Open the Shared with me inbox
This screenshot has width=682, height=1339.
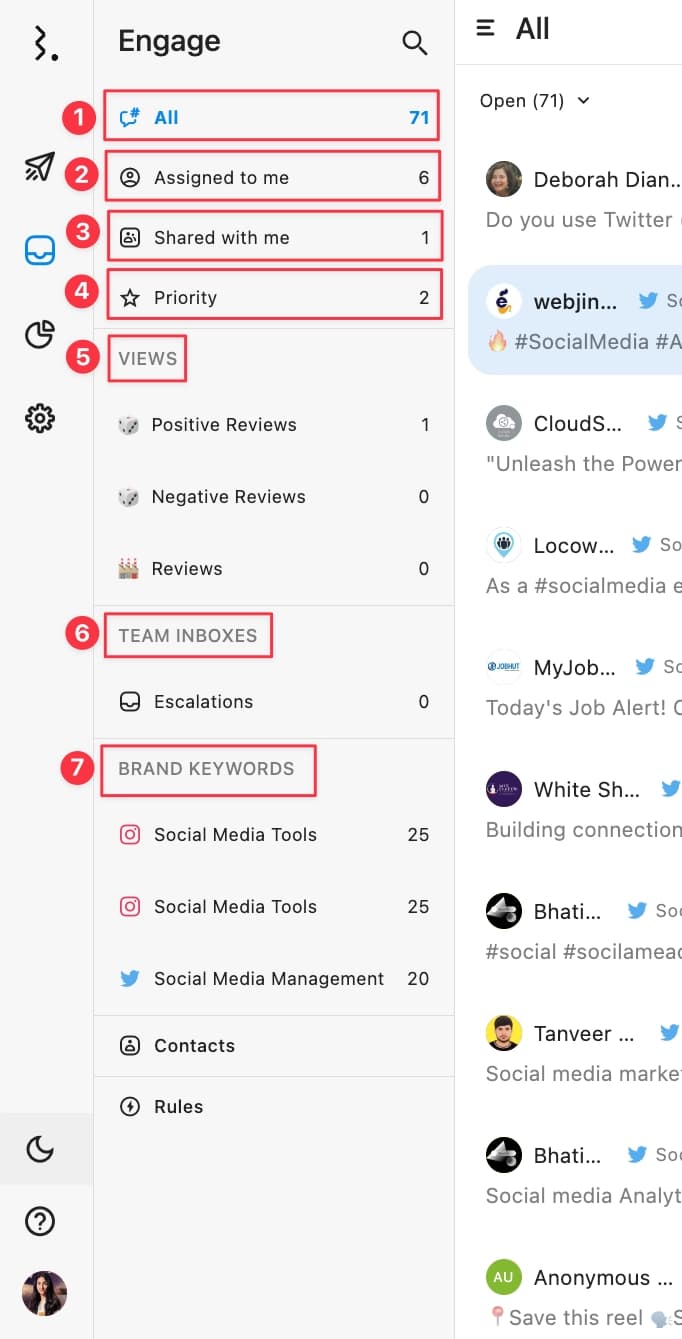tap(272, 238)
